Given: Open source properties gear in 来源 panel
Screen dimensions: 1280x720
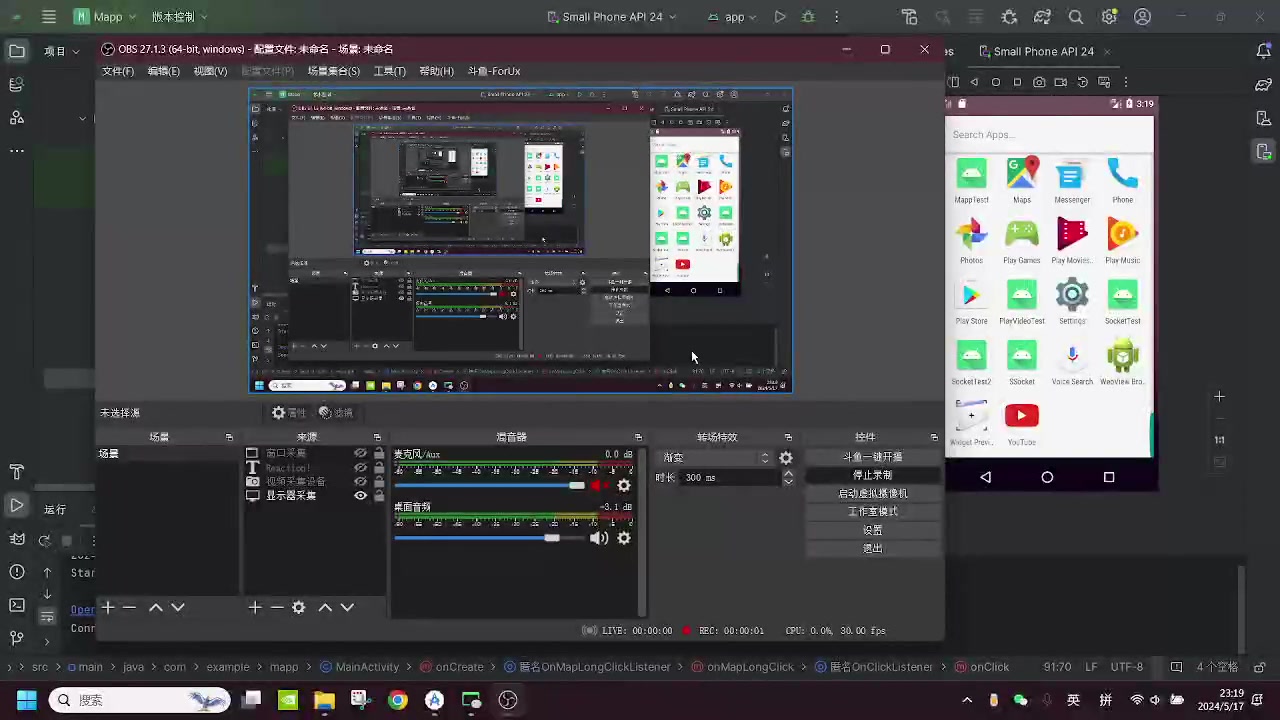Looking at the screenshot, I should tap(298, 607).
